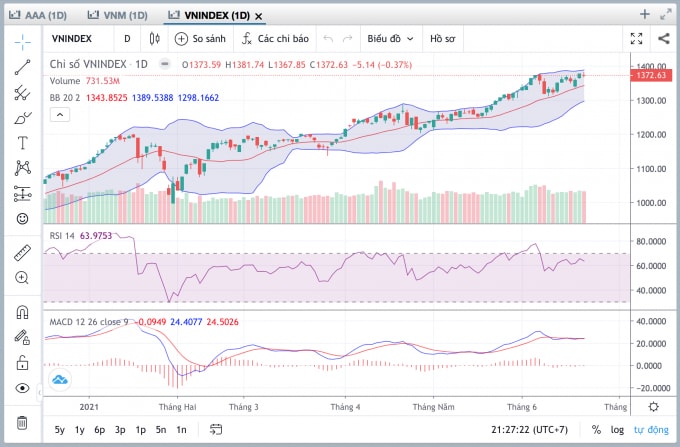Select the prediction and measurement tool
The width and height of the screenshot is (680, 447).
pyautogui.click(x=23, y=193)
